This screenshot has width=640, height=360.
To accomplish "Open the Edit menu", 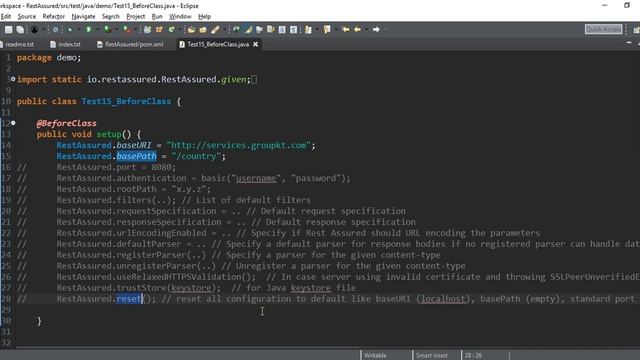I will (x=6, y=16).
